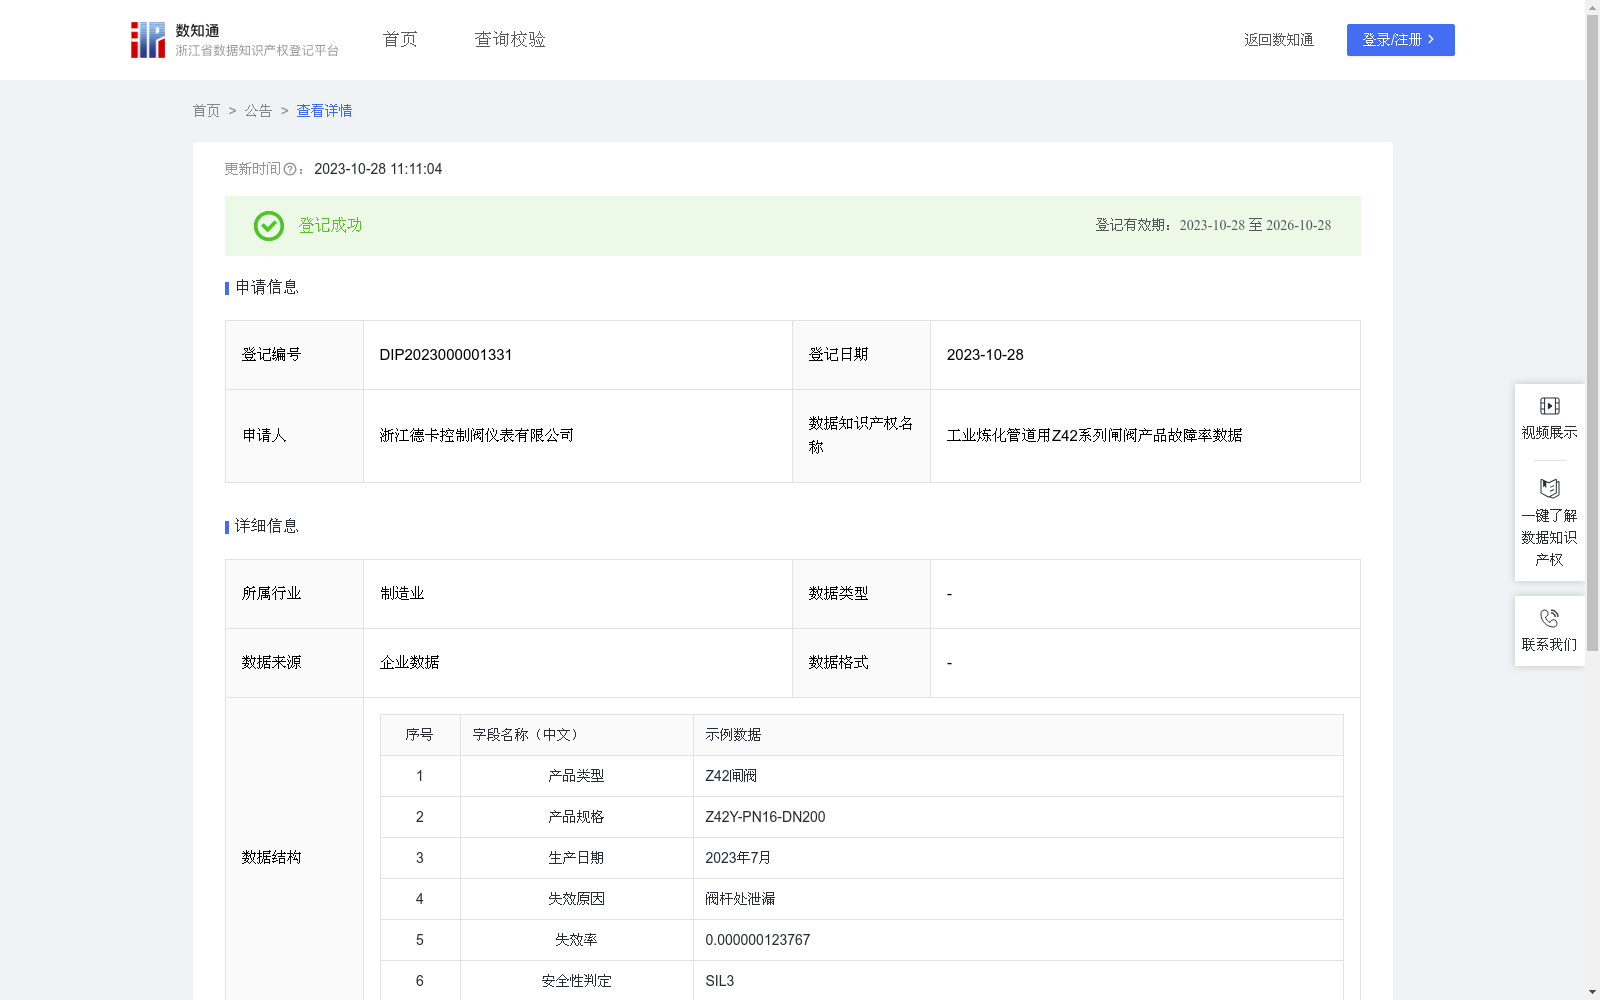This screenshot has width=1600, height=1000.
Task: Click the 公告 breadcrumb link
Action: pyautogui.click(x=258, y=111)
